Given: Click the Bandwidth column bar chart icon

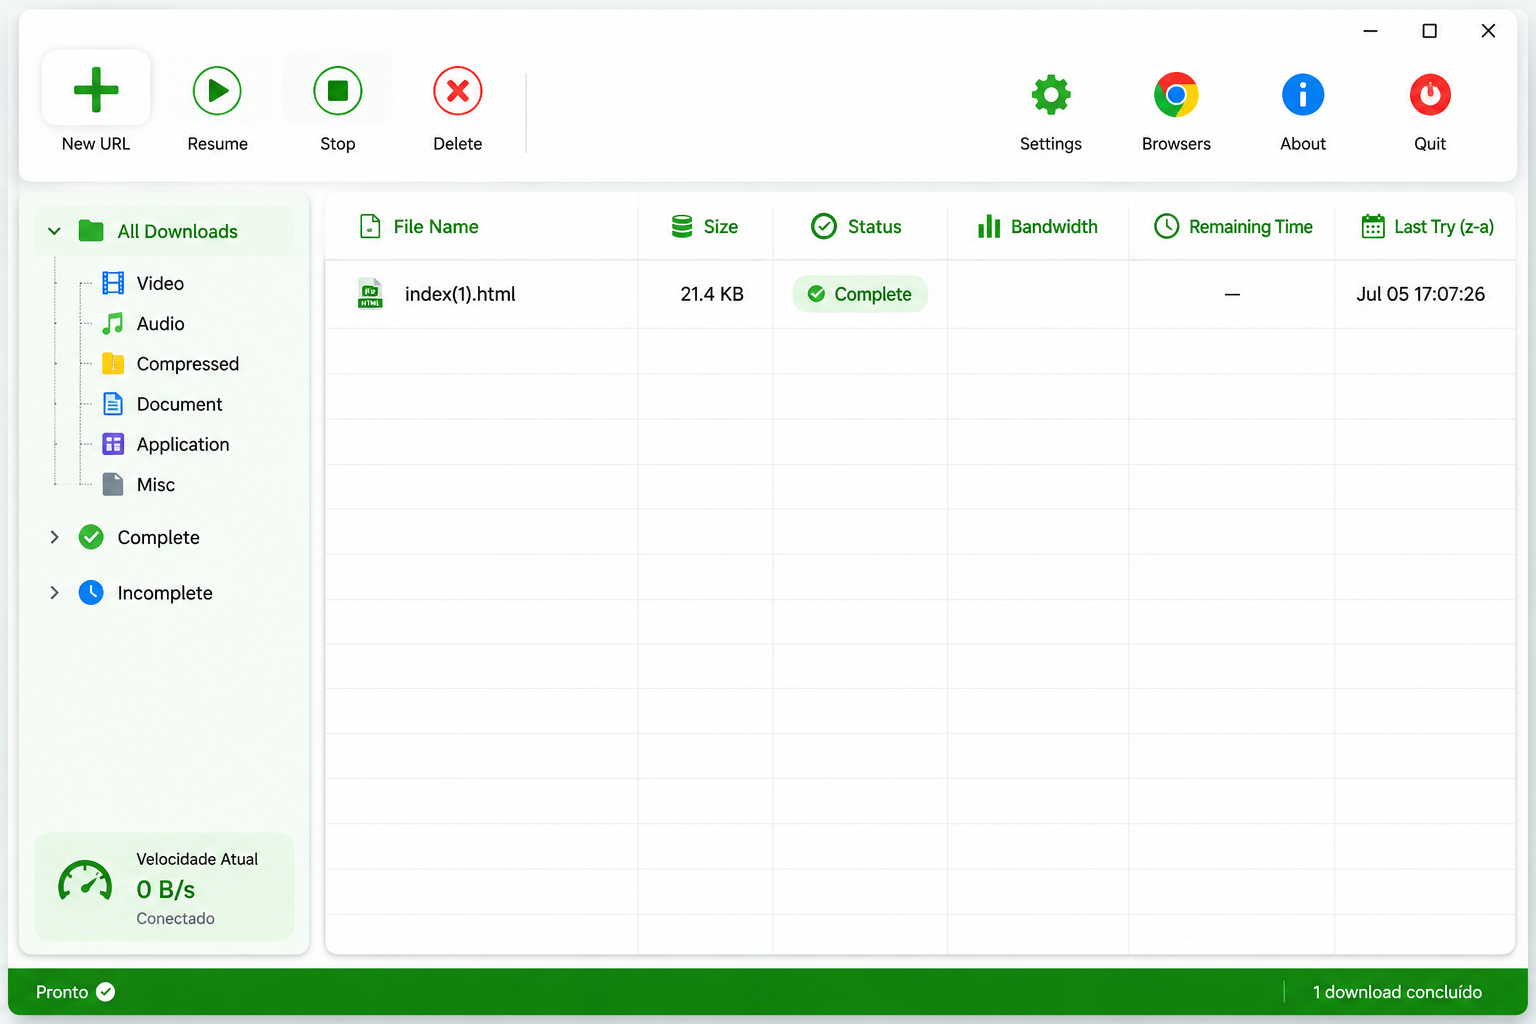Looking at the screenshot, I should click(989, 227).
